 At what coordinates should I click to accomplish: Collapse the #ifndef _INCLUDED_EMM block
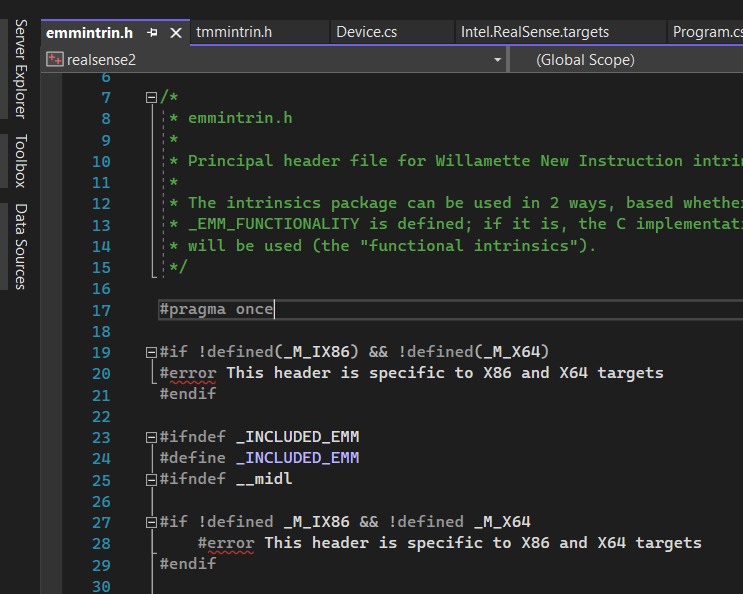click(151, 437)
